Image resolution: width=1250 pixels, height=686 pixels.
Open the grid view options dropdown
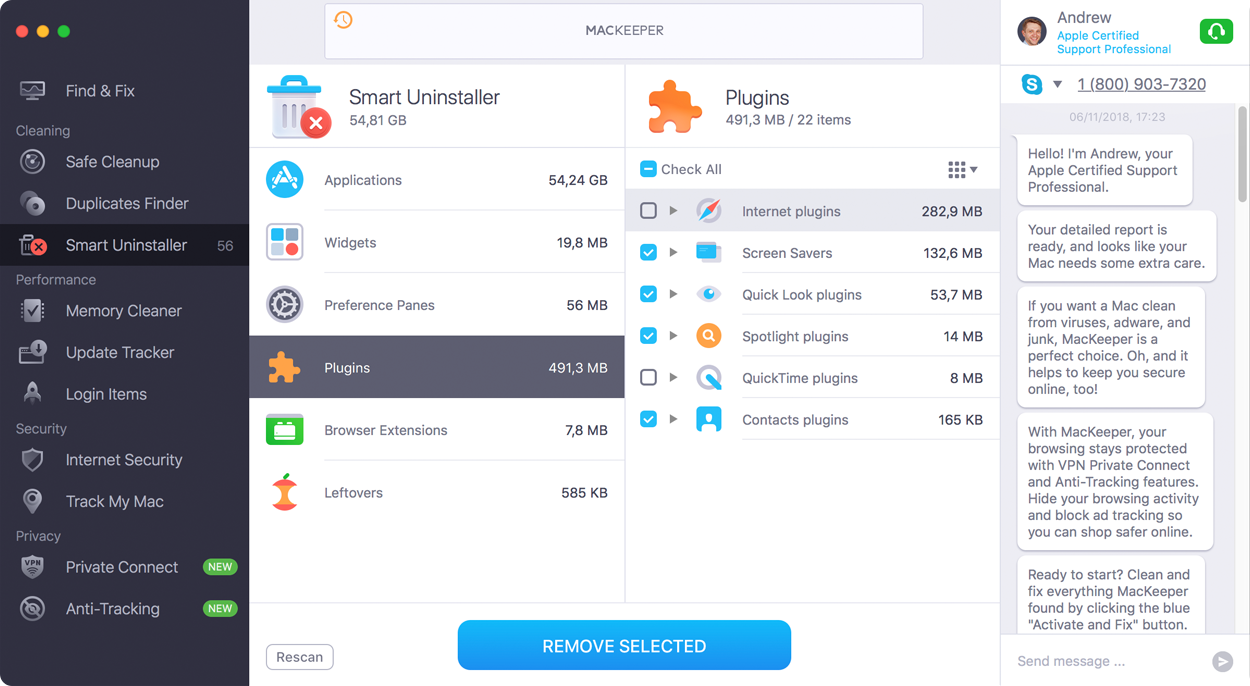click(x=963, y=170)
